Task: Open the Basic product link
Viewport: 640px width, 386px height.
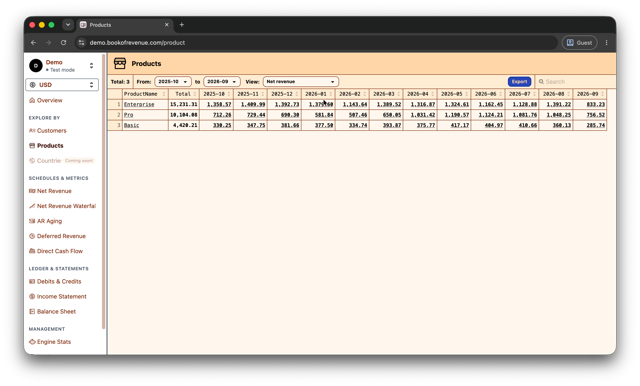Action: [131, 125]
